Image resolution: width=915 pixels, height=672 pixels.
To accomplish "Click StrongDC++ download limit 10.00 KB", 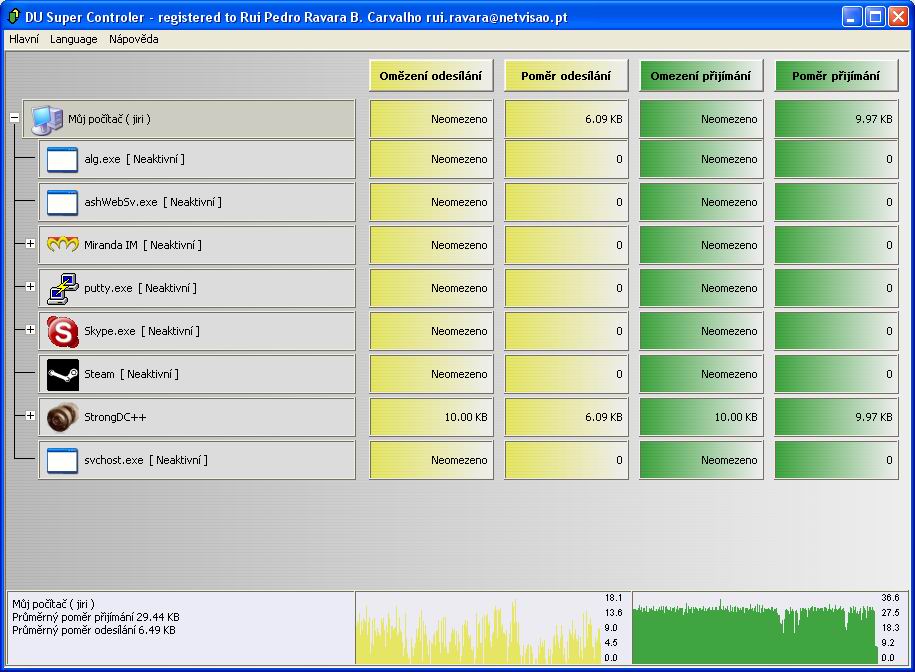I will tap(701, 417).
